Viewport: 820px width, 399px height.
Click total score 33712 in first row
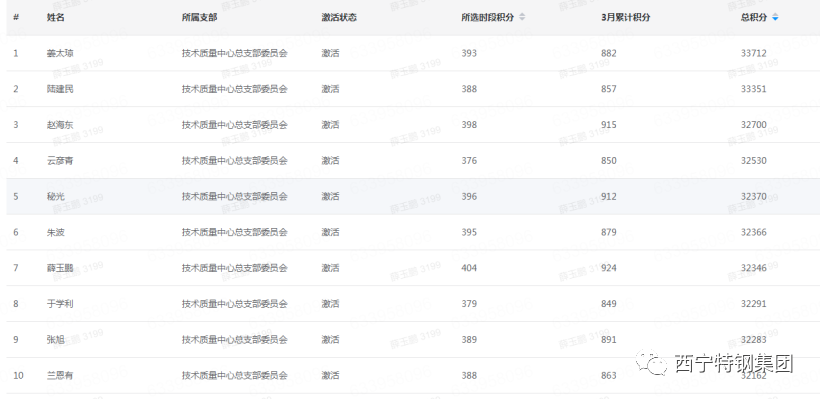coord(754,53)
